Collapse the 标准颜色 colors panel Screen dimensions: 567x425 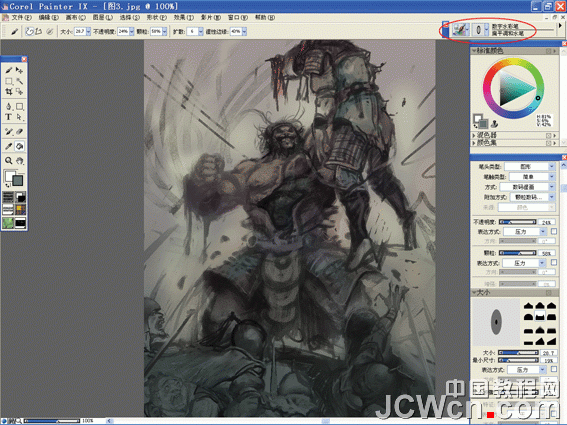(x=474, y=51)
